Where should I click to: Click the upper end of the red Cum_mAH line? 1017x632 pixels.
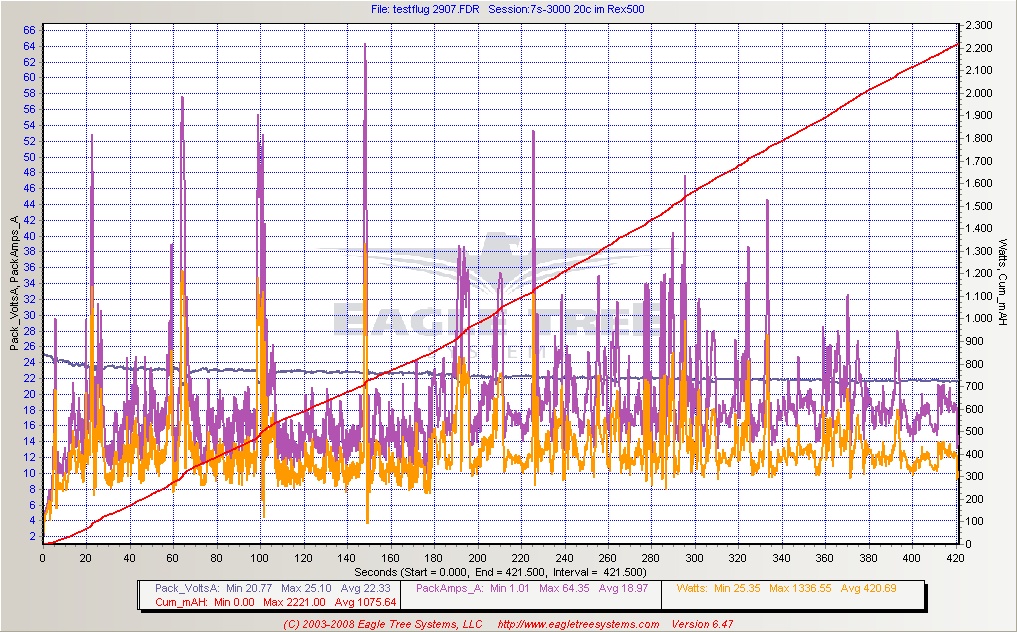(957, 45)
